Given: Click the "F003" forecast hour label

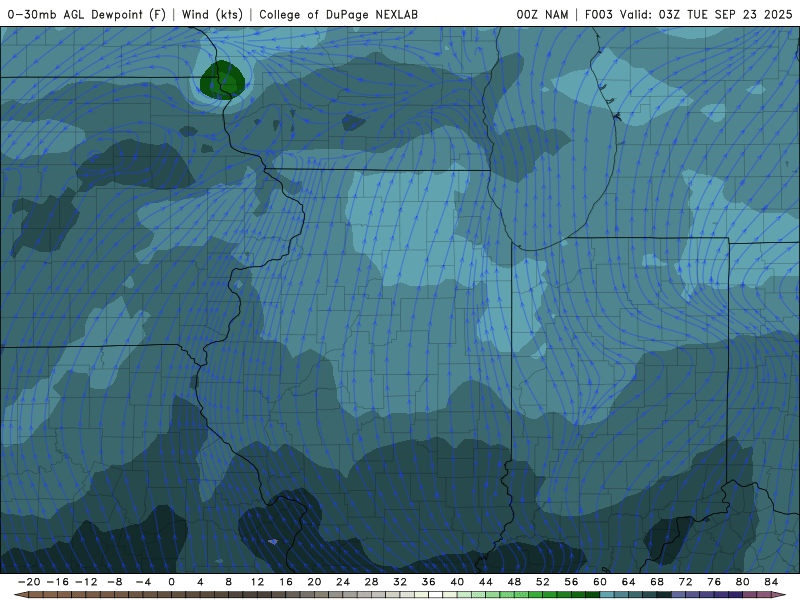Looking at the screenshot, I should (x=598, y=15).
